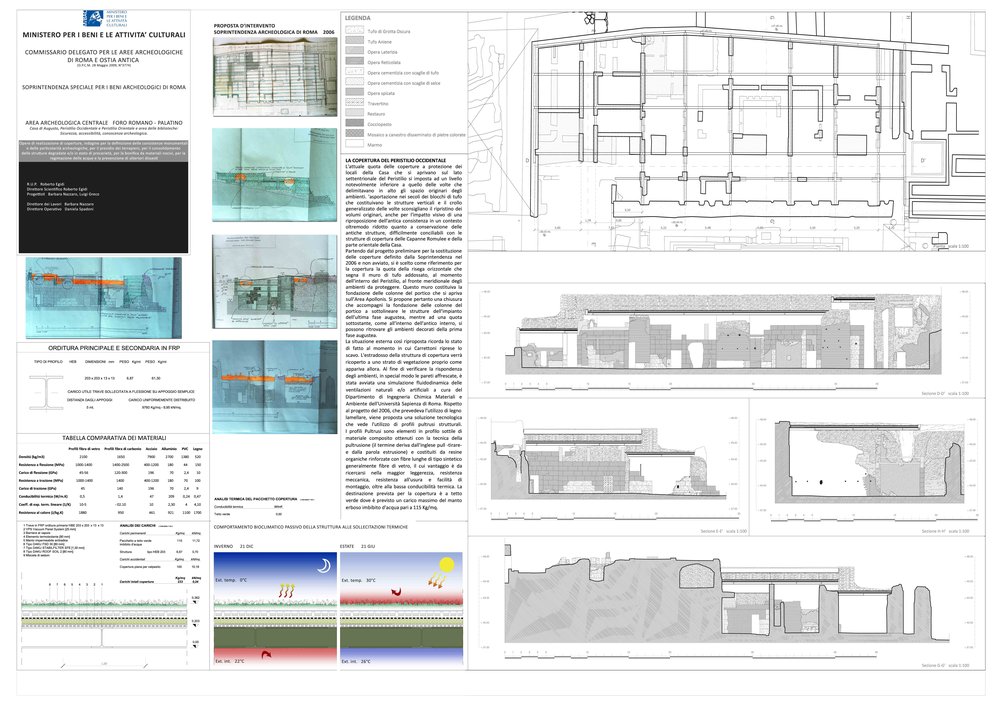Screen dimensions: 1000x706
Task: Click 'Direttore Operativo Daniela Spadoni' line
Action: pos(60,209)
